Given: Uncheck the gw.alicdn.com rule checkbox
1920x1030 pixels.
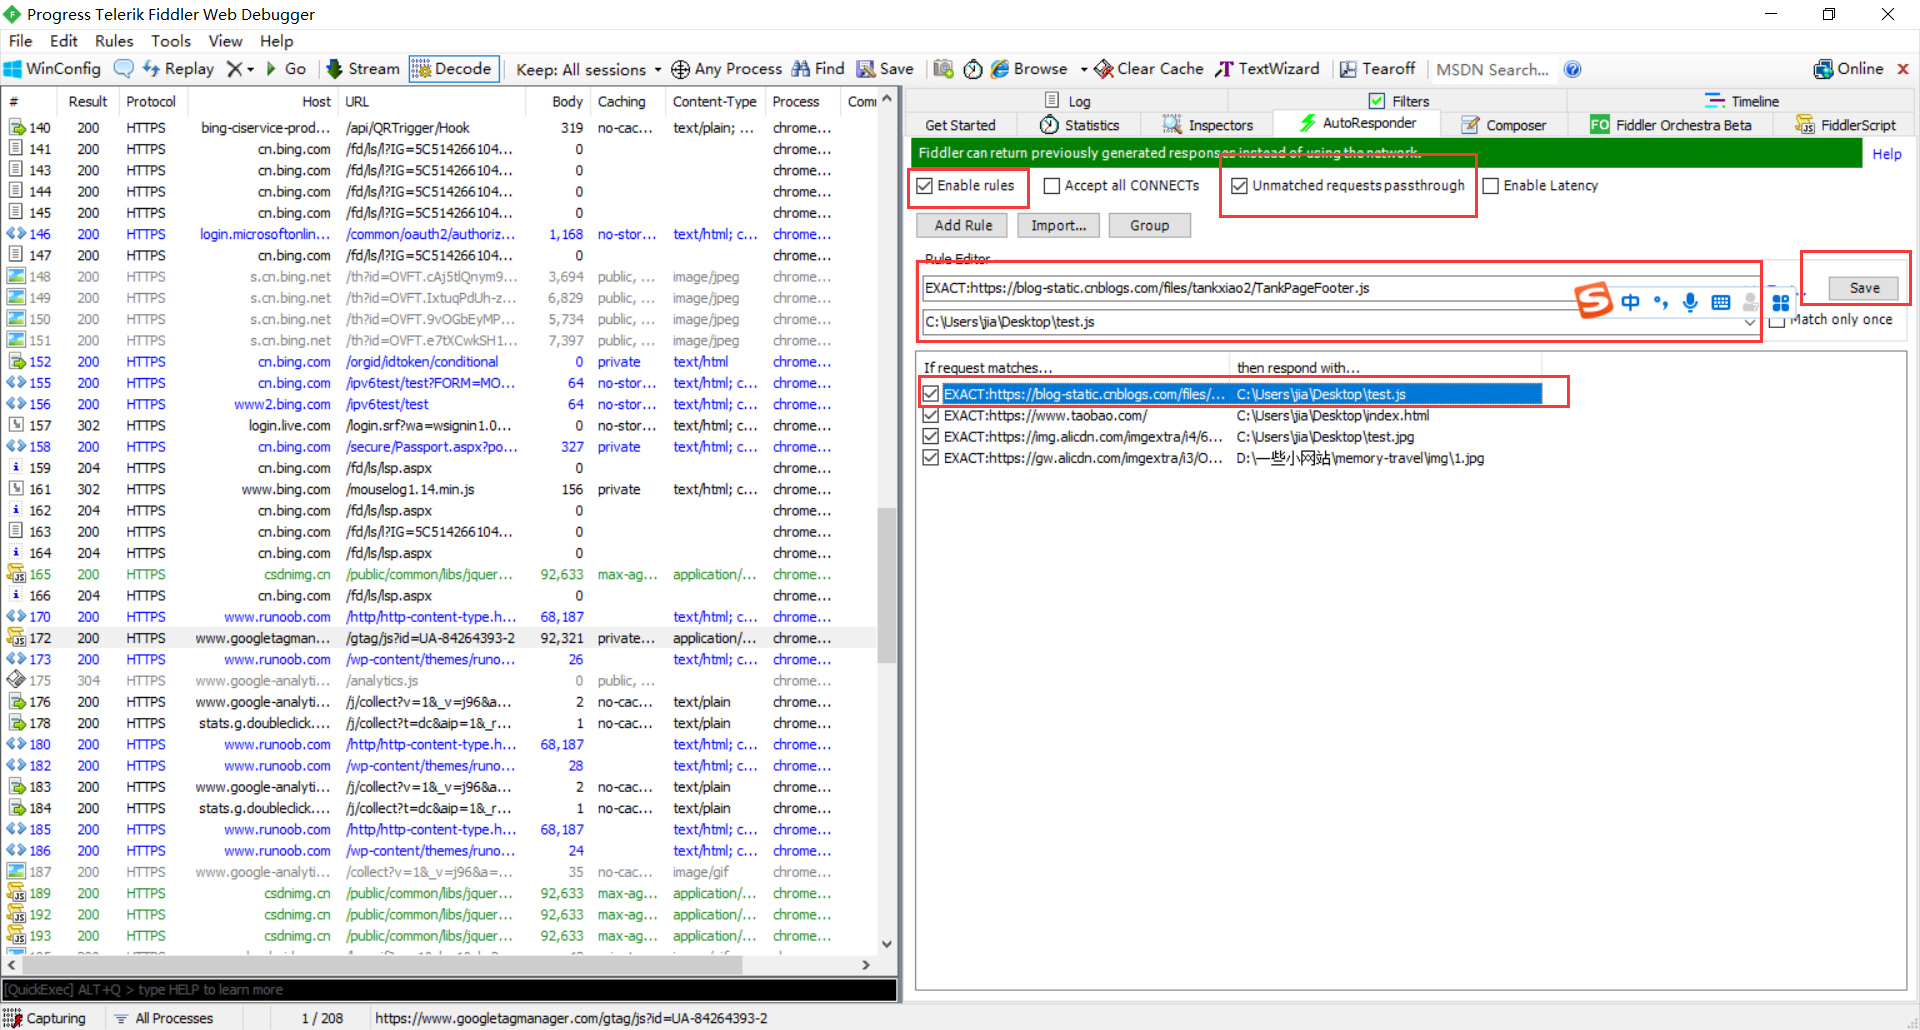Looking at the screenshot, I should click(x=931, y=458).
